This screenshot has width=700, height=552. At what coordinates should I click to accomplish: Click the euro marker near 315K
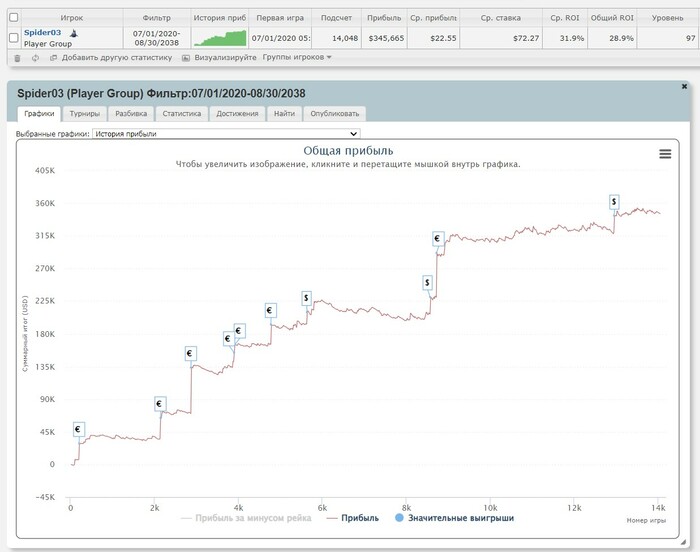click(x=438, y=239)
